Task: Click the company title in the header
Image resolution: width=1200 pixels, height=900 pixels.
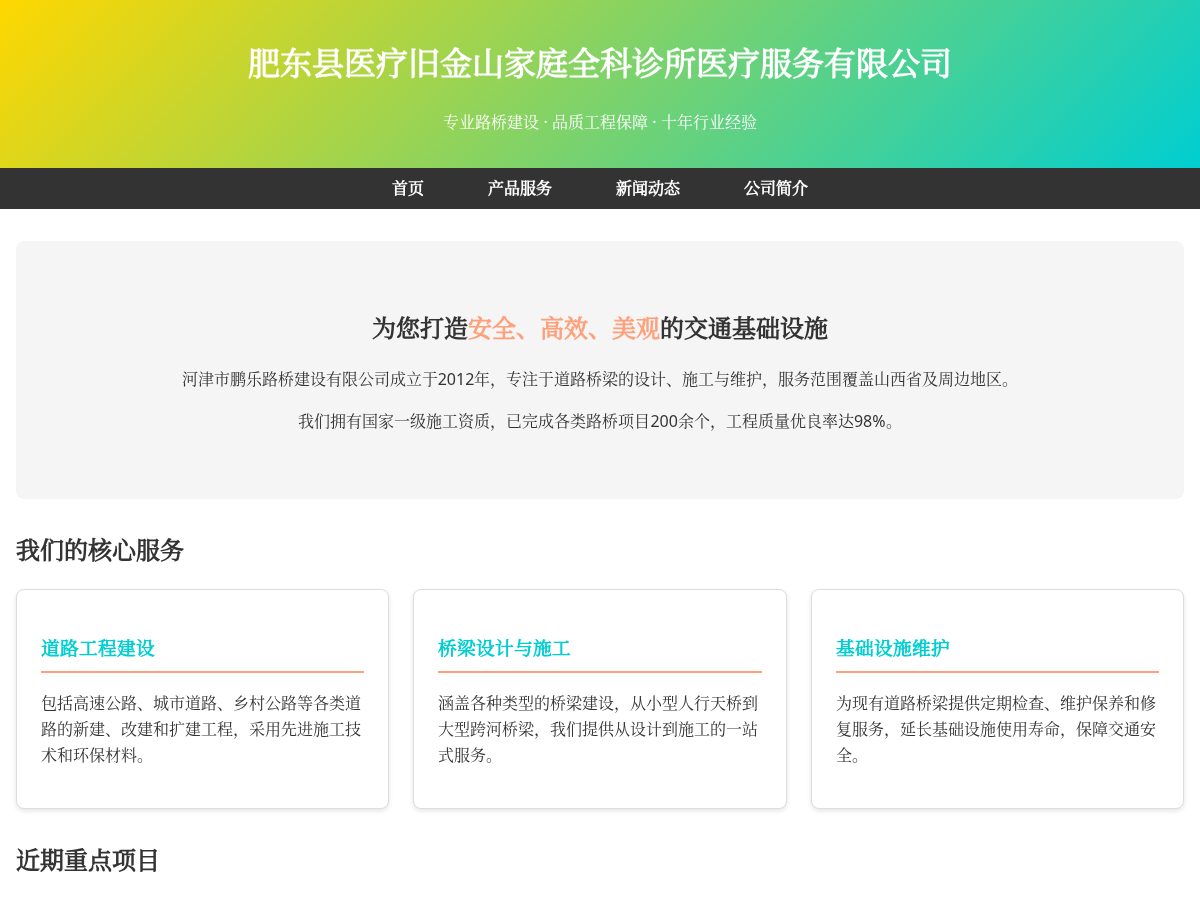Action: [600, 63]
